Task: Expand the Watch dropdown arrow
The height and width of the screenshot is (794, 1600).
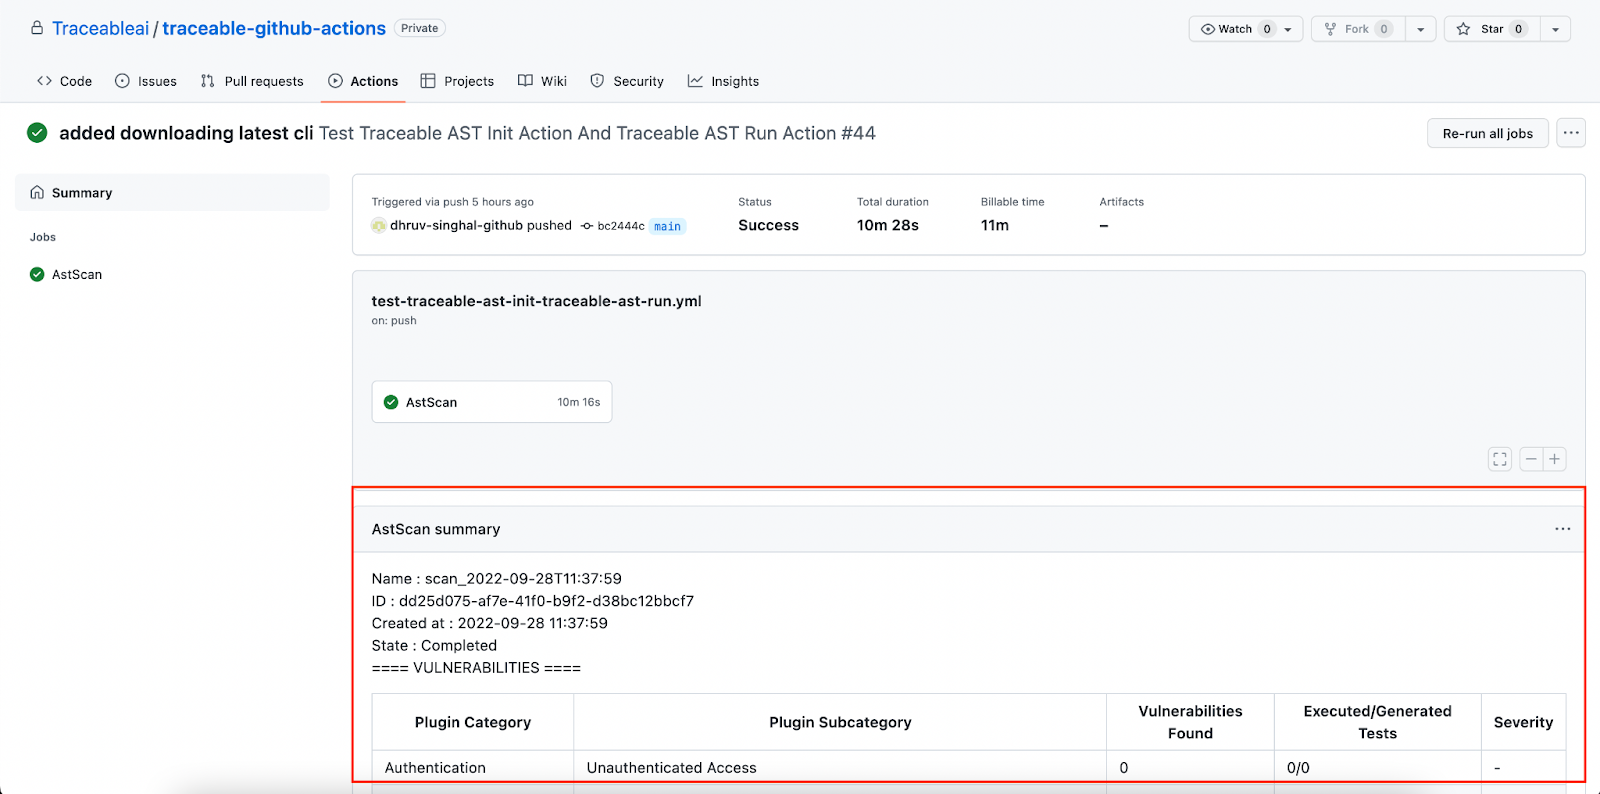Action: coord(1289,29)
